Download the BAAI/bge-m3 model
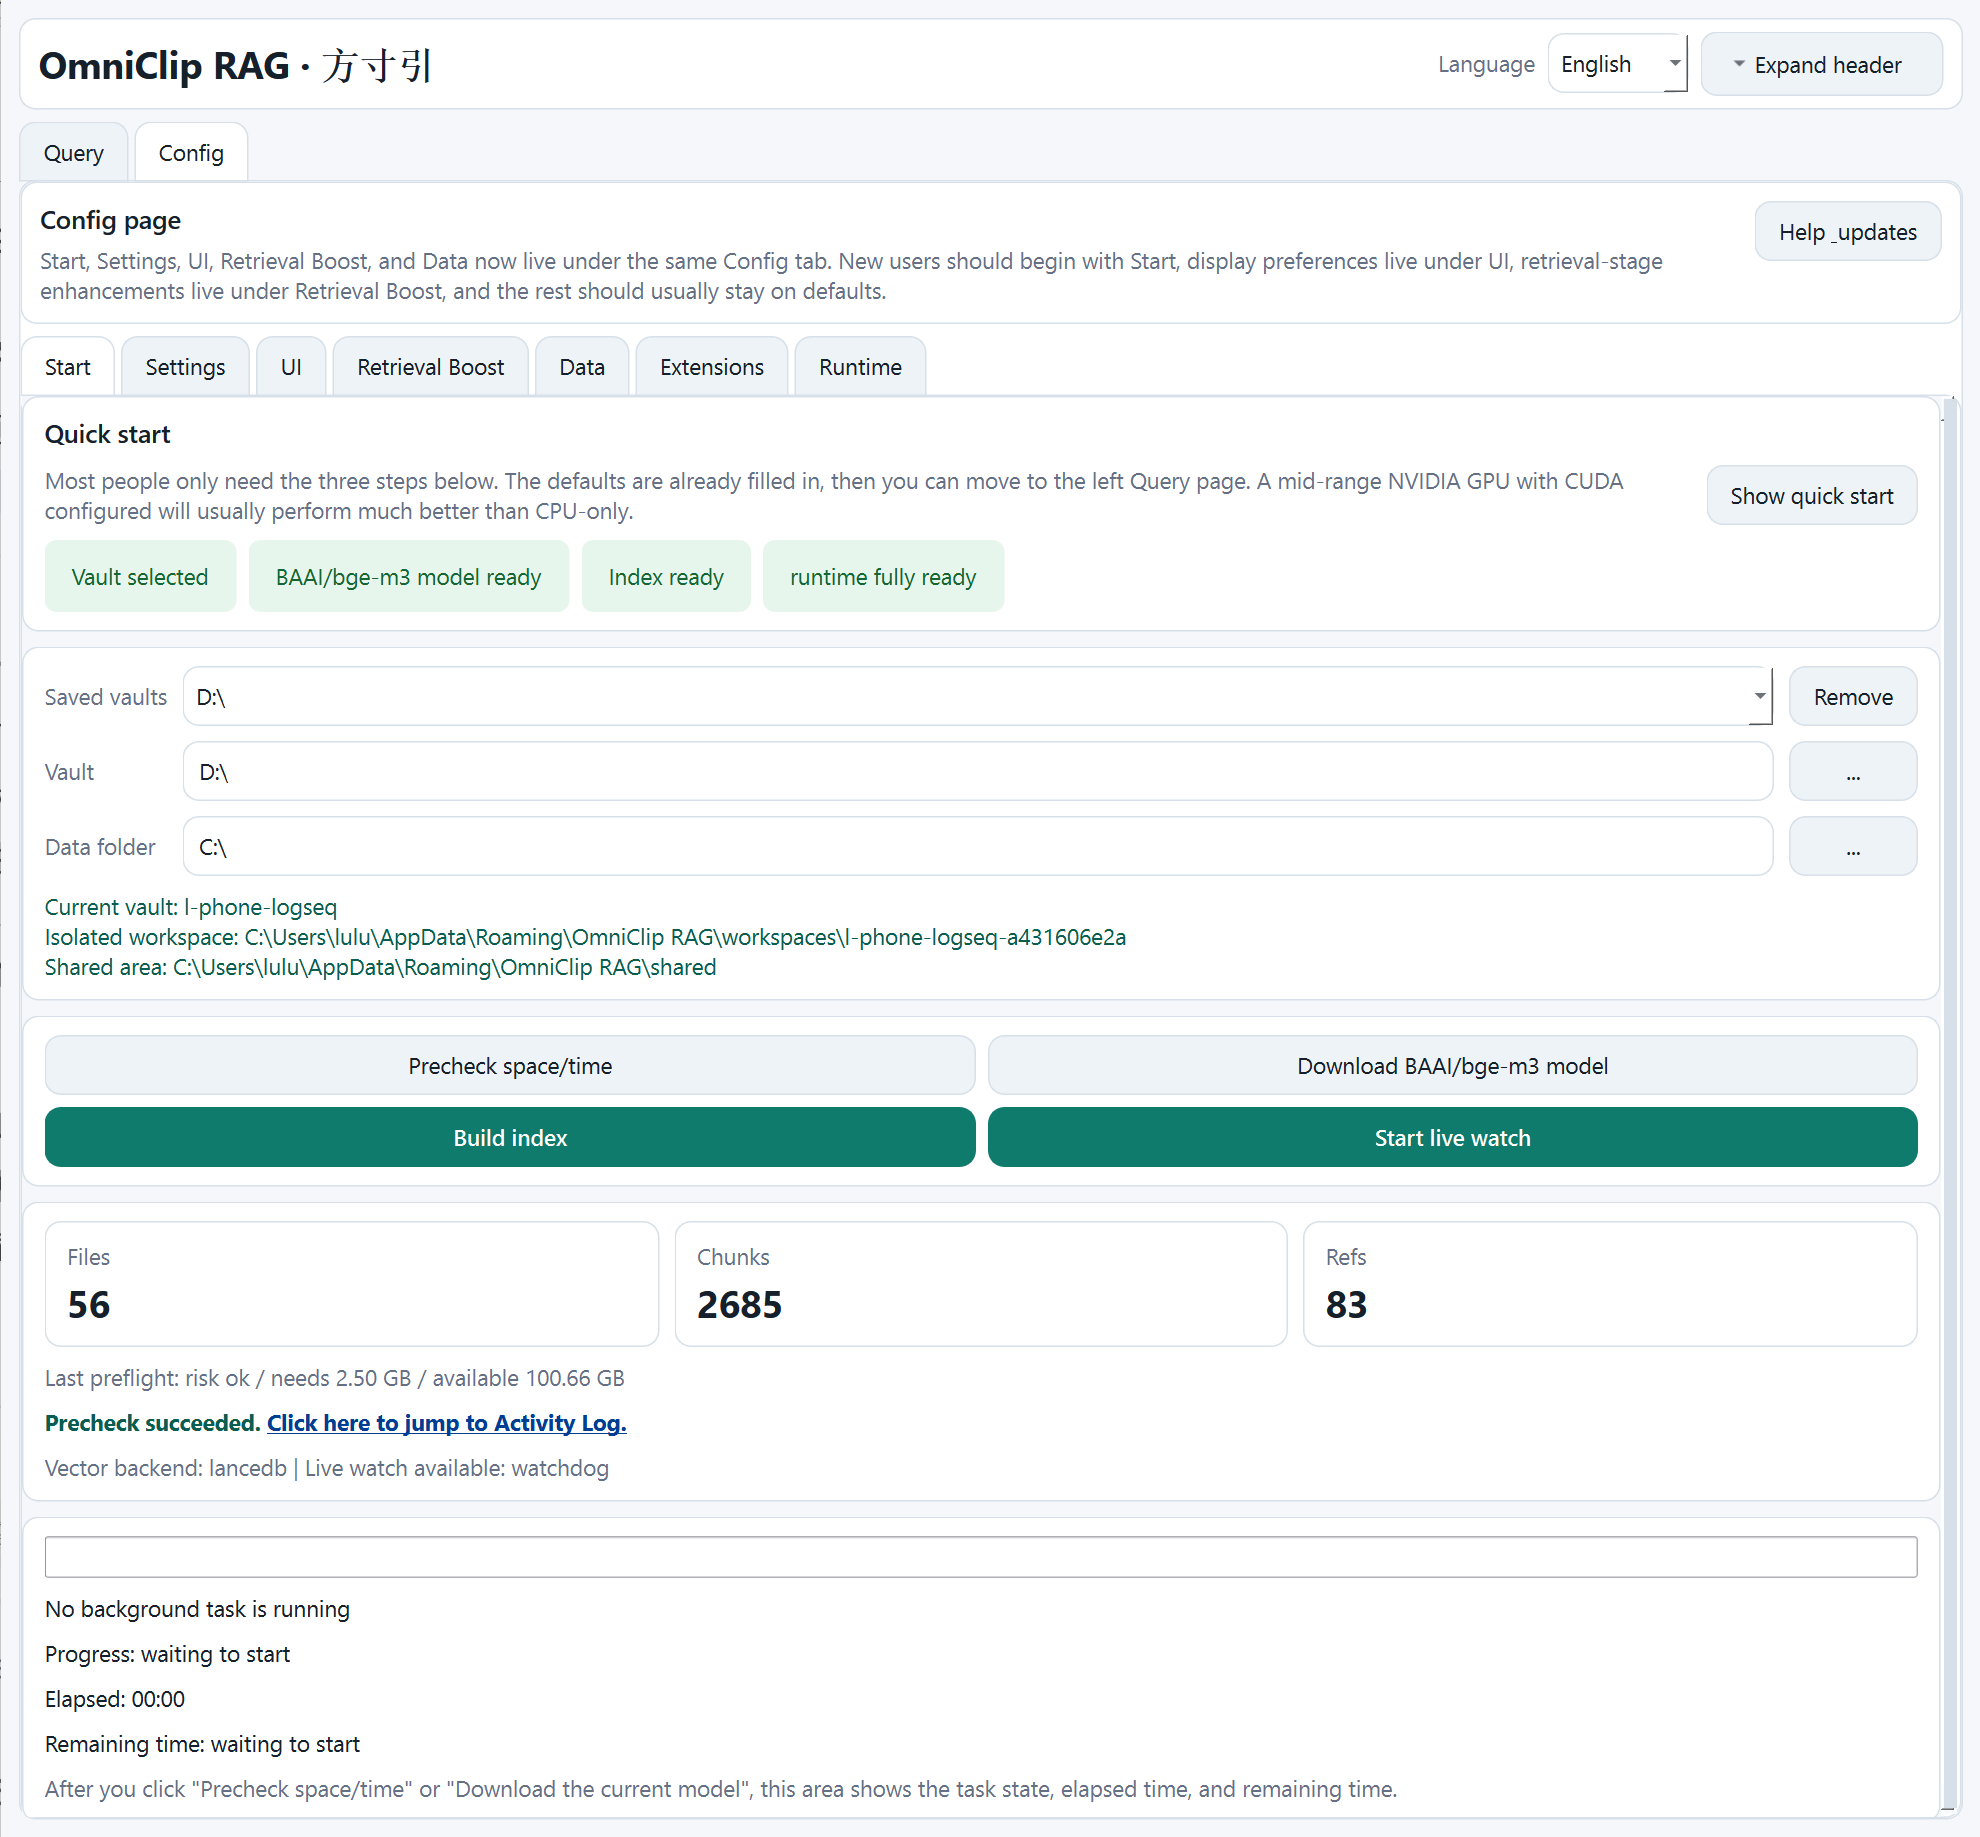The image size is (1980, 1837). [1452, 1065]
